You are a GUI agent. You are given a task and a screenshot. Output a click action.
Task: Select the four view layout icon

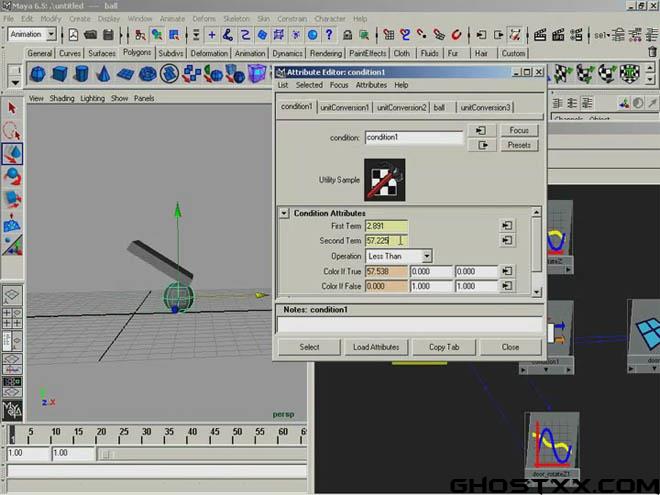[12, 318]
